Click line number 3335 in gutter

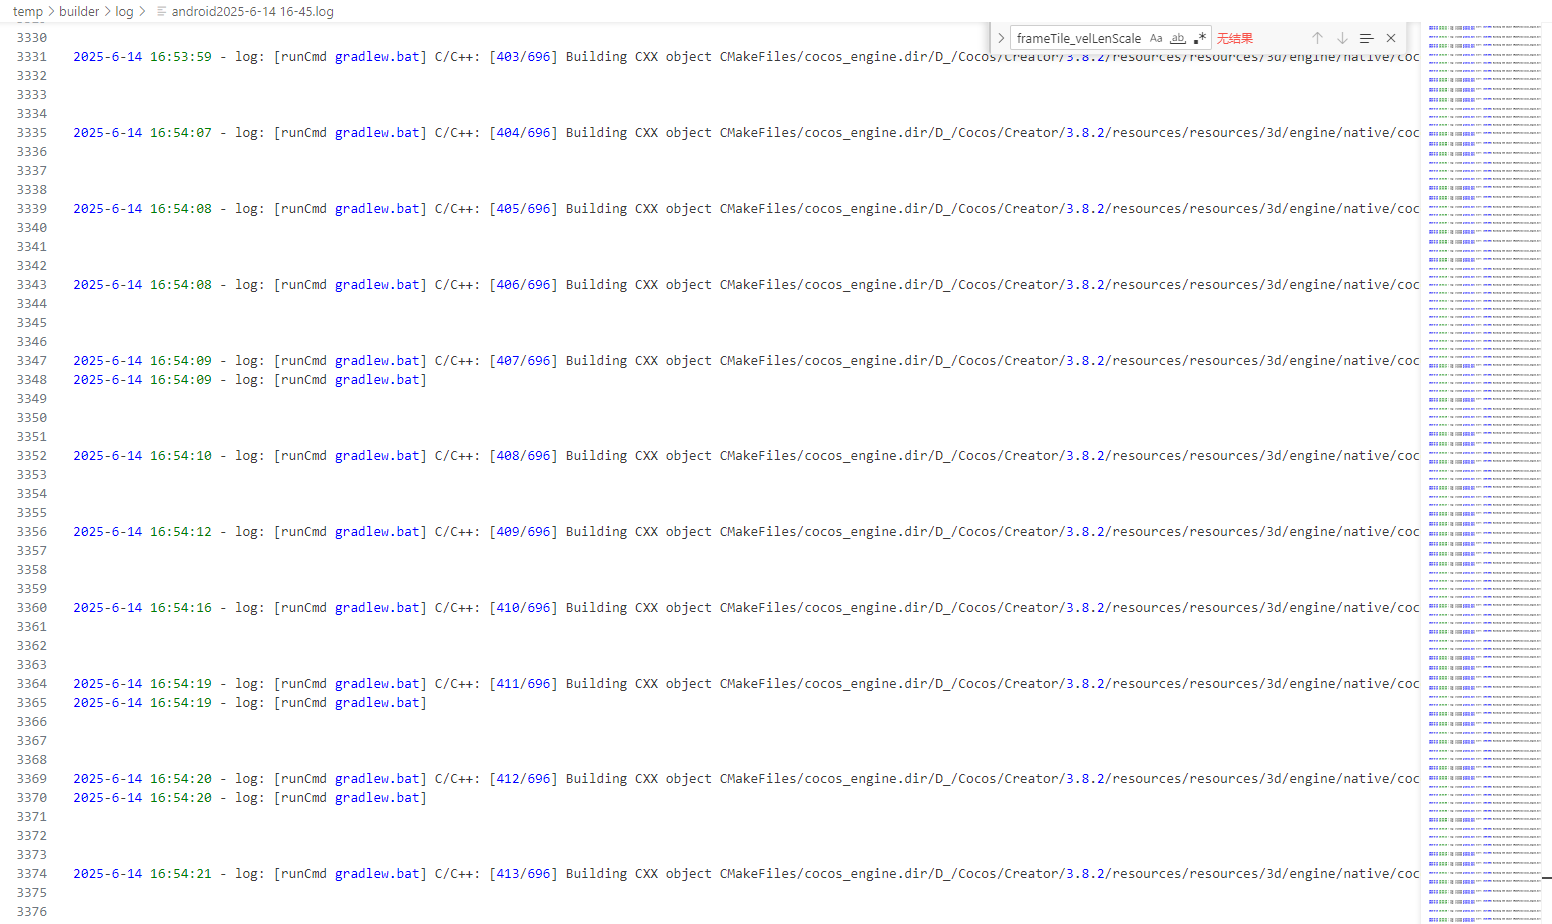point(32,133)
